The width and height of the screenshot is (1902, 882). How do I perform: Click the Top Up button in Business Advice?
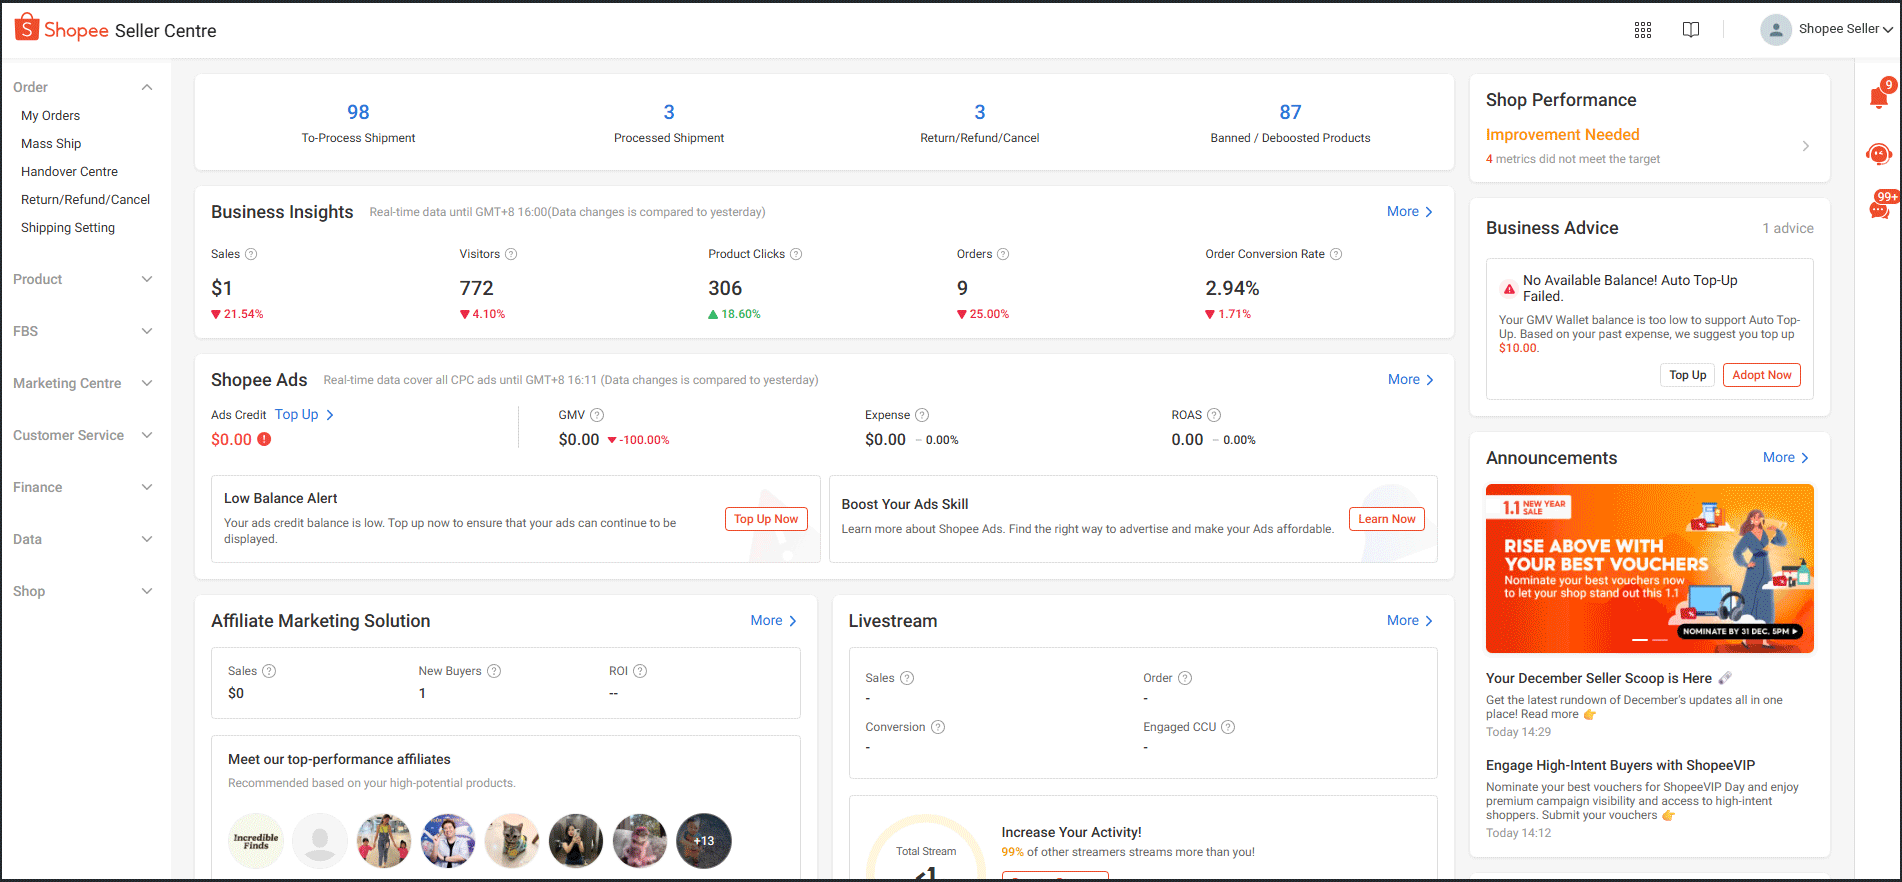point(1688,375)
